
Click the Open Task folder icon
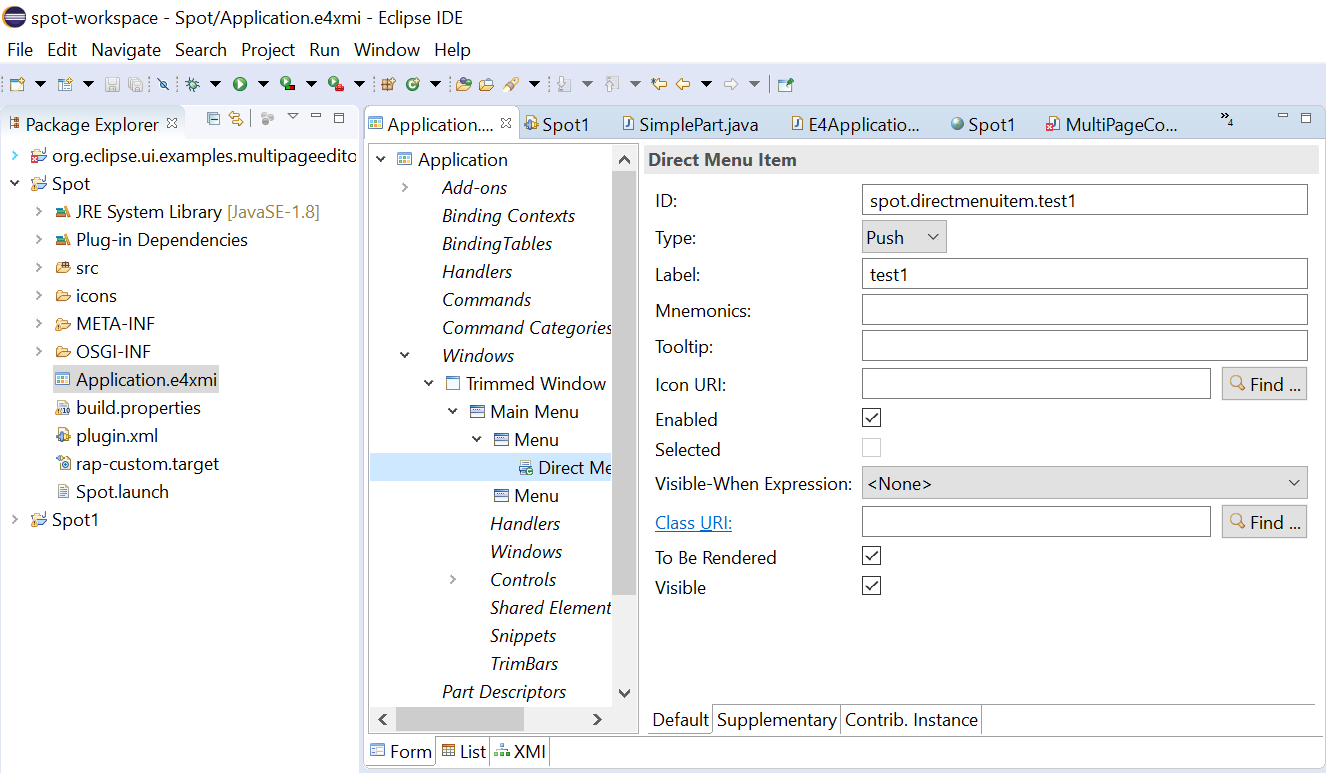click(486, 84)
